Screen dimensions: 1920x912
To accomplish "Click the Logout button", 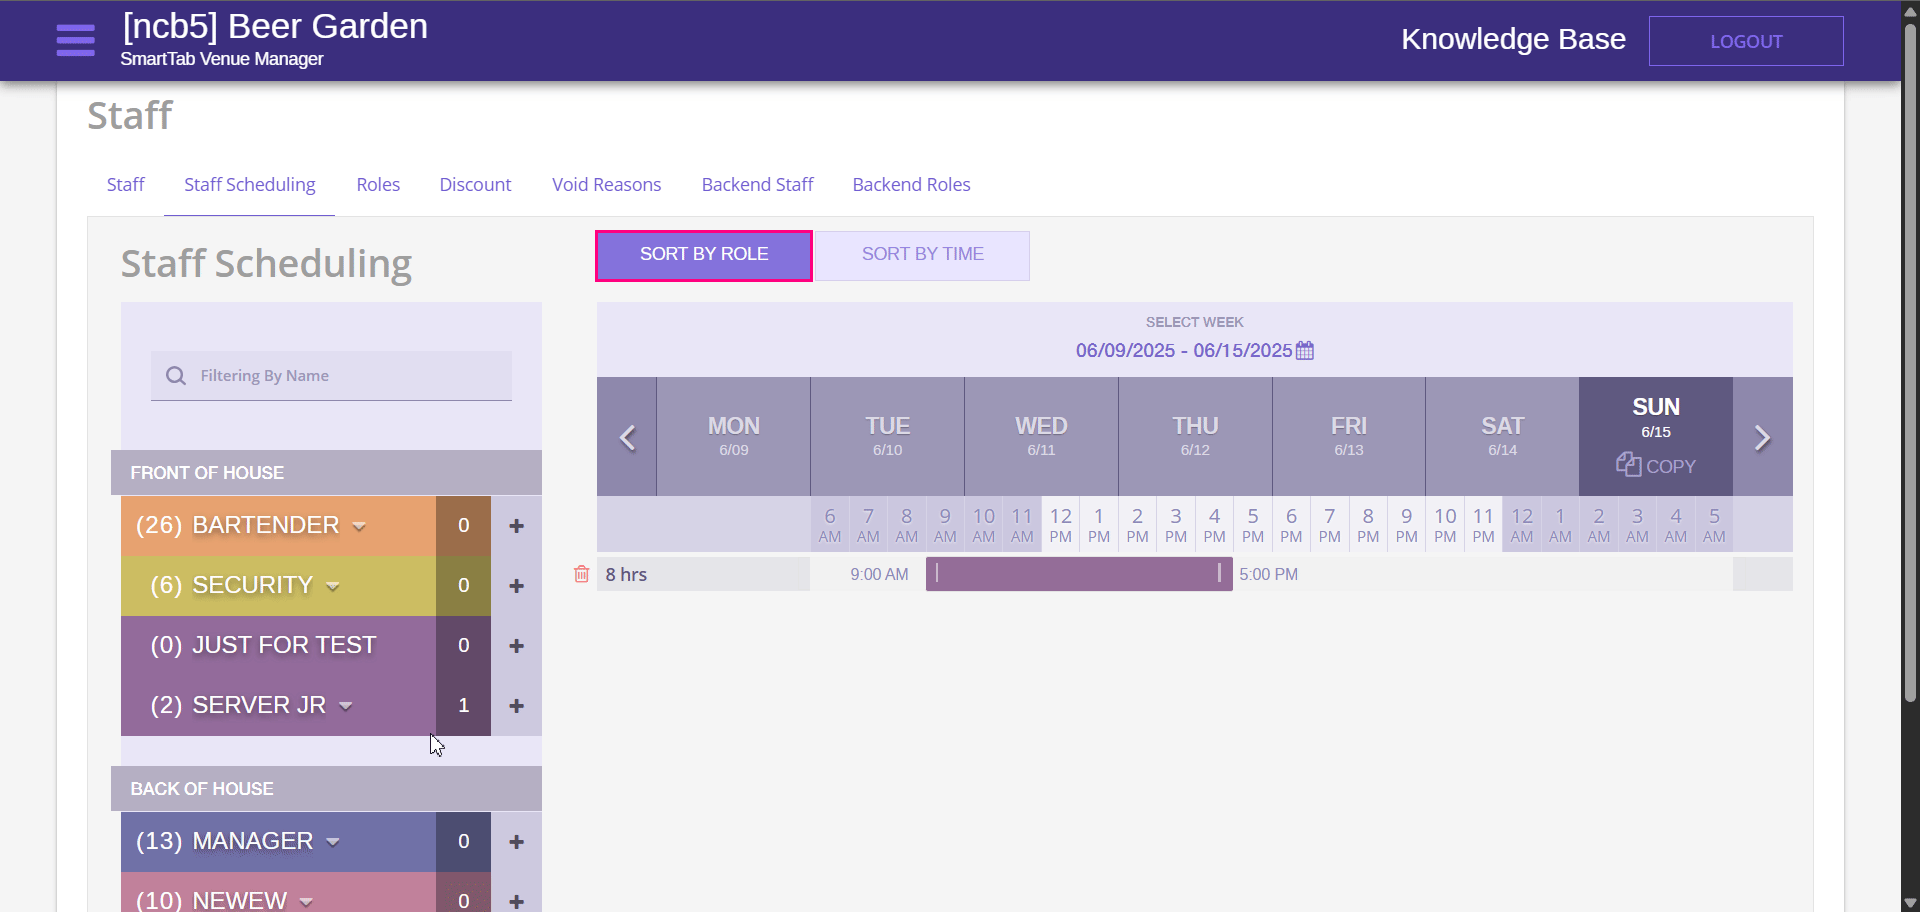I will [1745, 41].
